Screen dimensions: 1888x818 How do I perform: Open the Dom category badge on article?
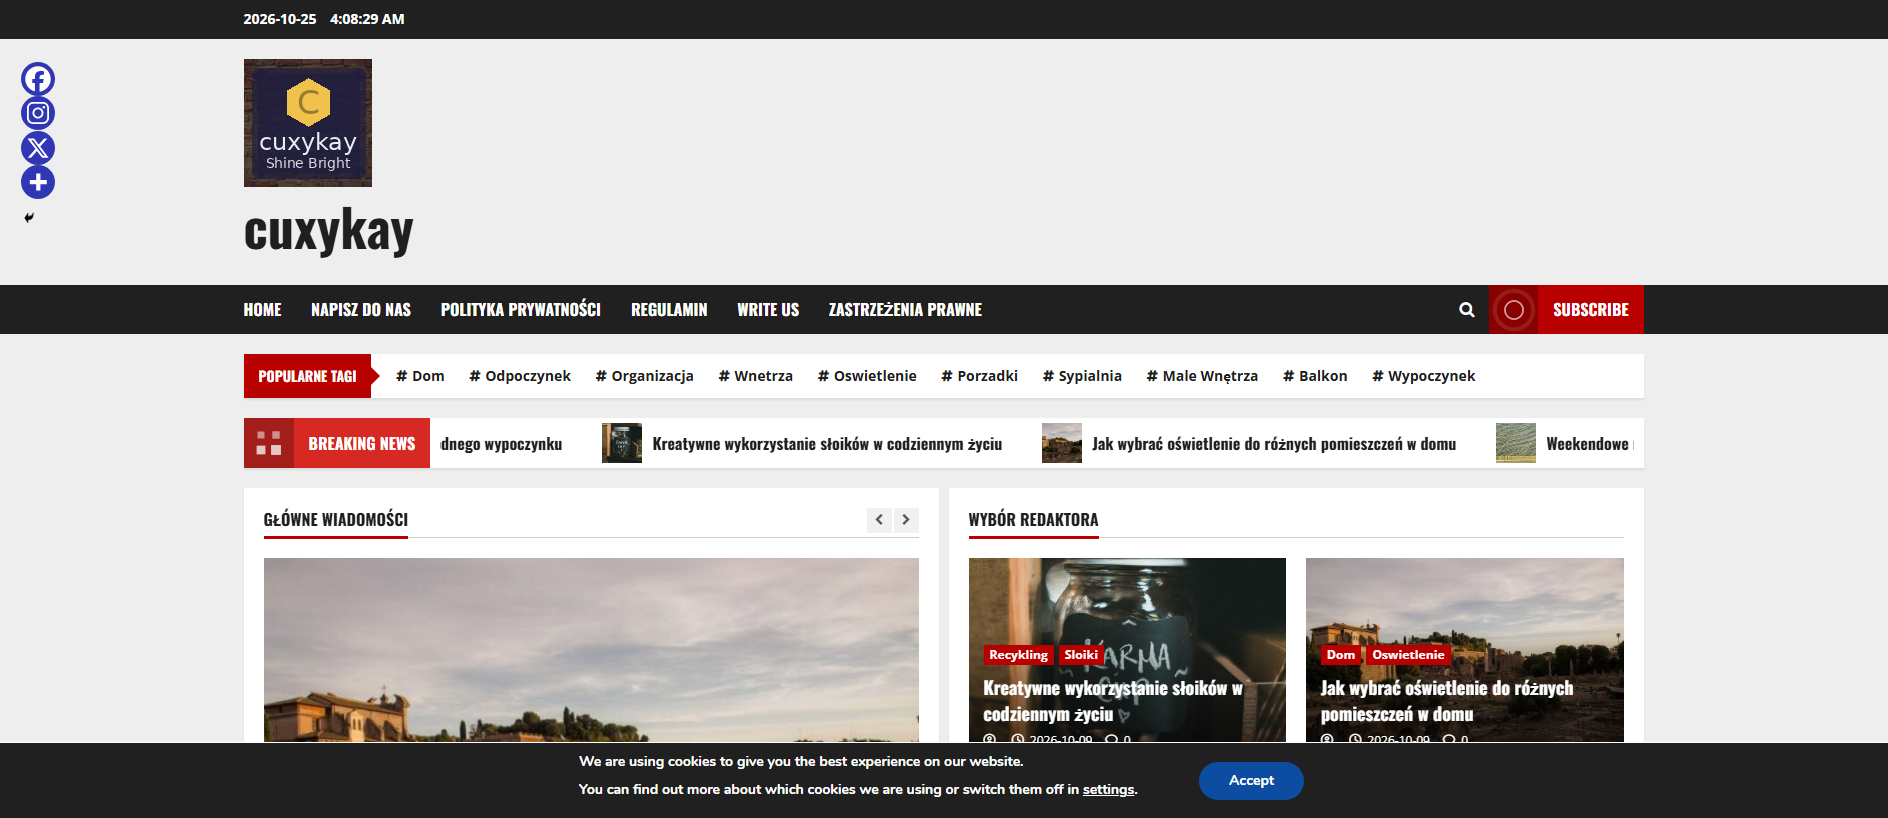click(1341, 655)
